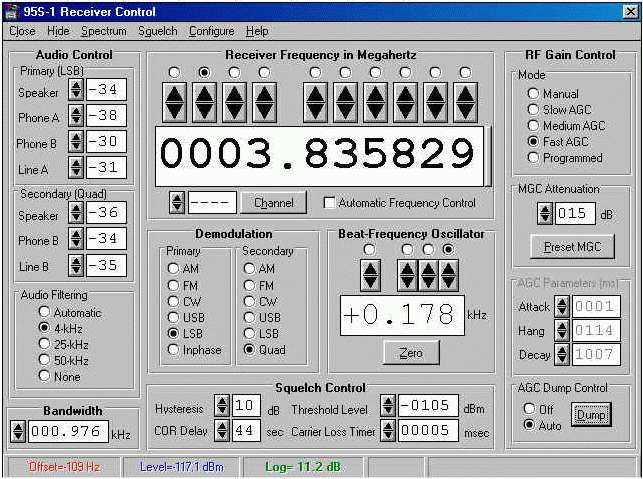Open the Squelch menu
This screenshot has height=479, width=643.
(157, 31)
